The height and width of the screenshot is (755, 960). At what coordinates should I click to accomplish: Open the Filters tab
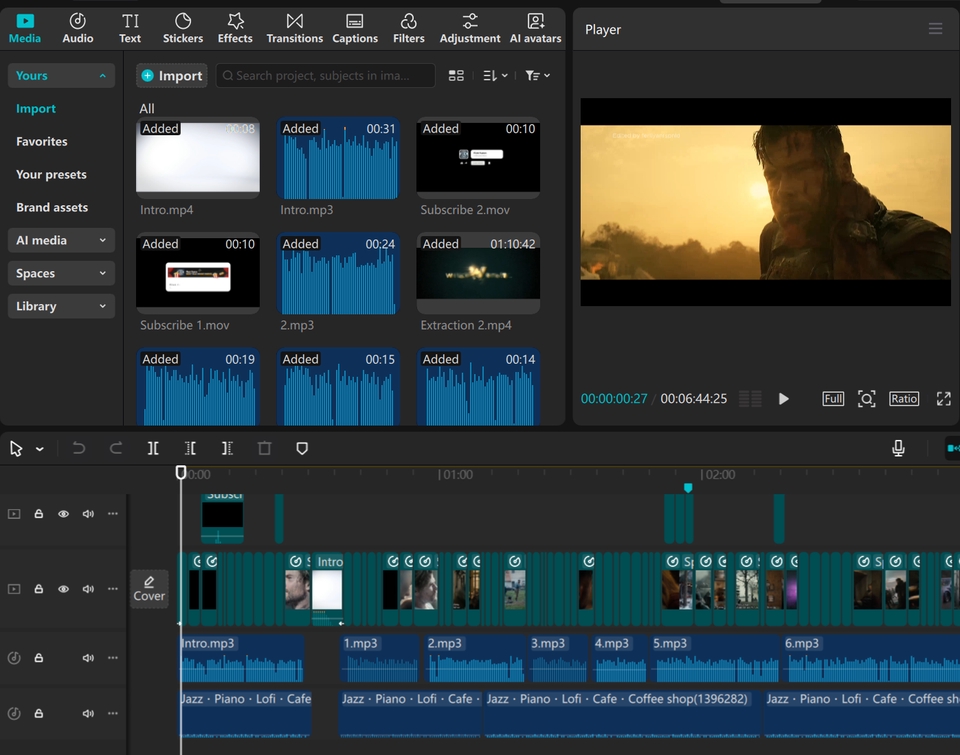coord(408,28)
